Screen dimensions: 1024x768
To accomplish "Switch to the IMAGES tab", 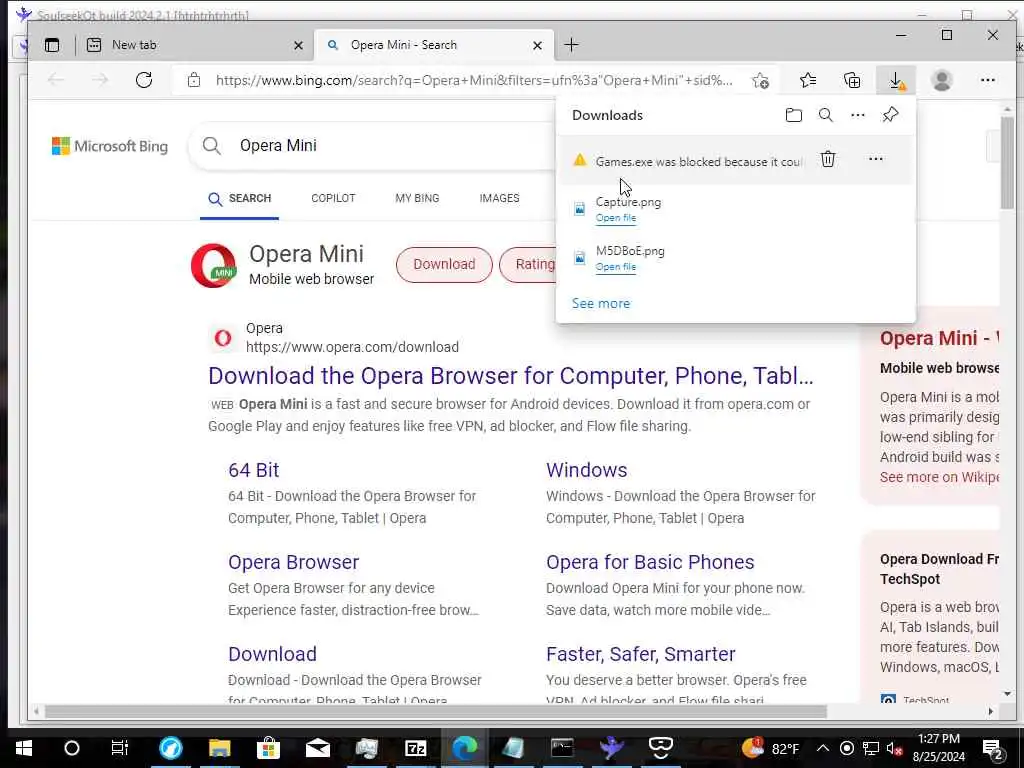I will 500,198.
